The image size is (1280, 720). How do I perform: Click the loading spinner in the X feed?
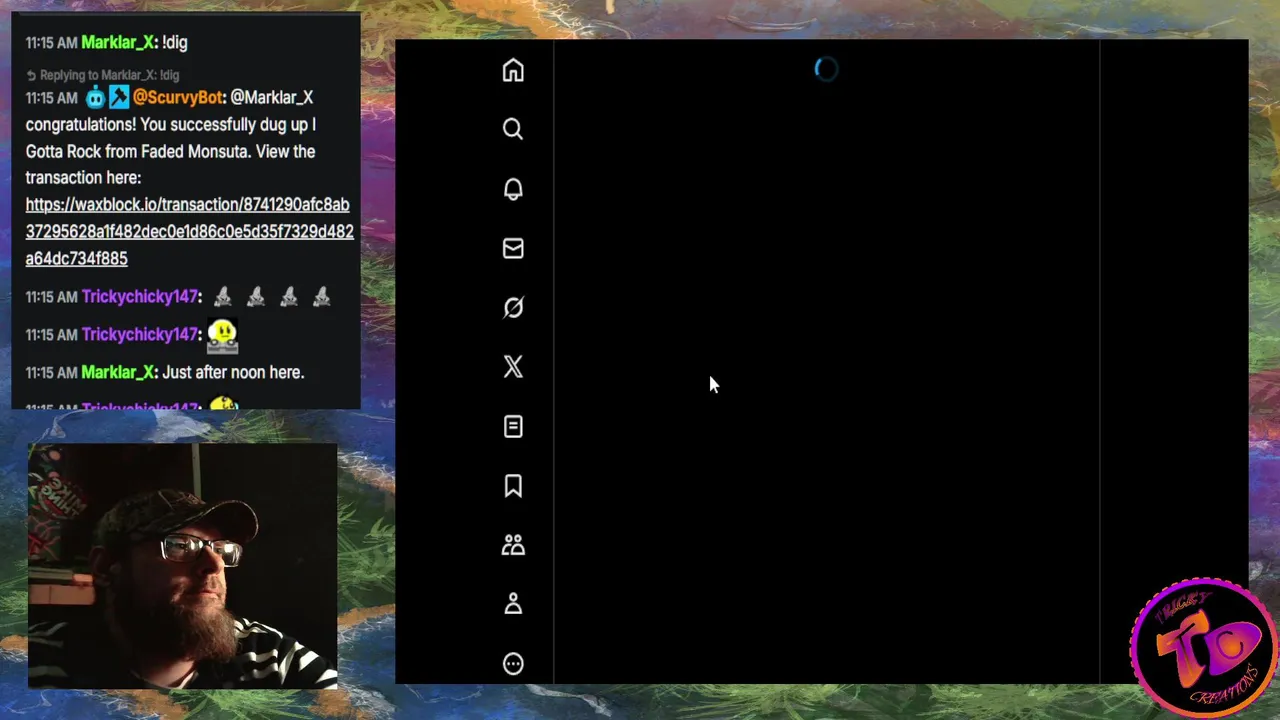point(826,69)
